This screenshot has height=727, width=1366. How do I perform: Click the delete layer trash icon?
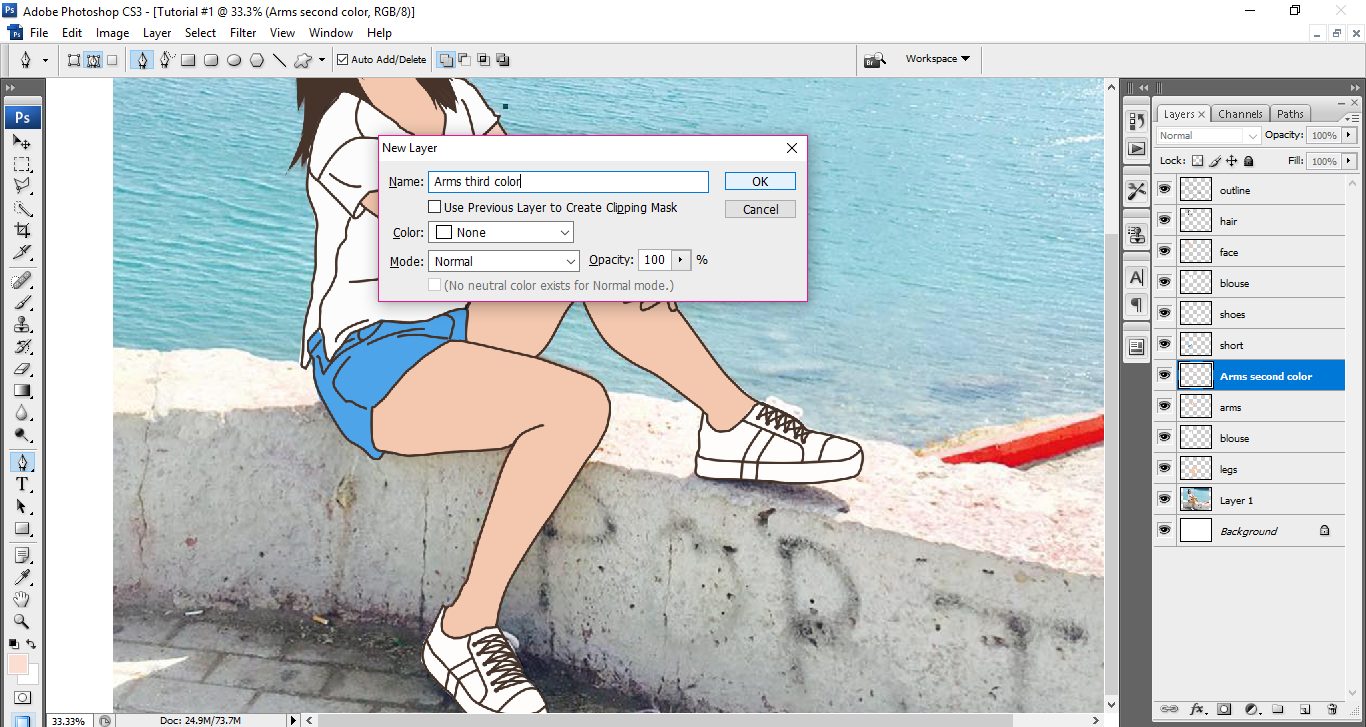tap(1332, 709)
